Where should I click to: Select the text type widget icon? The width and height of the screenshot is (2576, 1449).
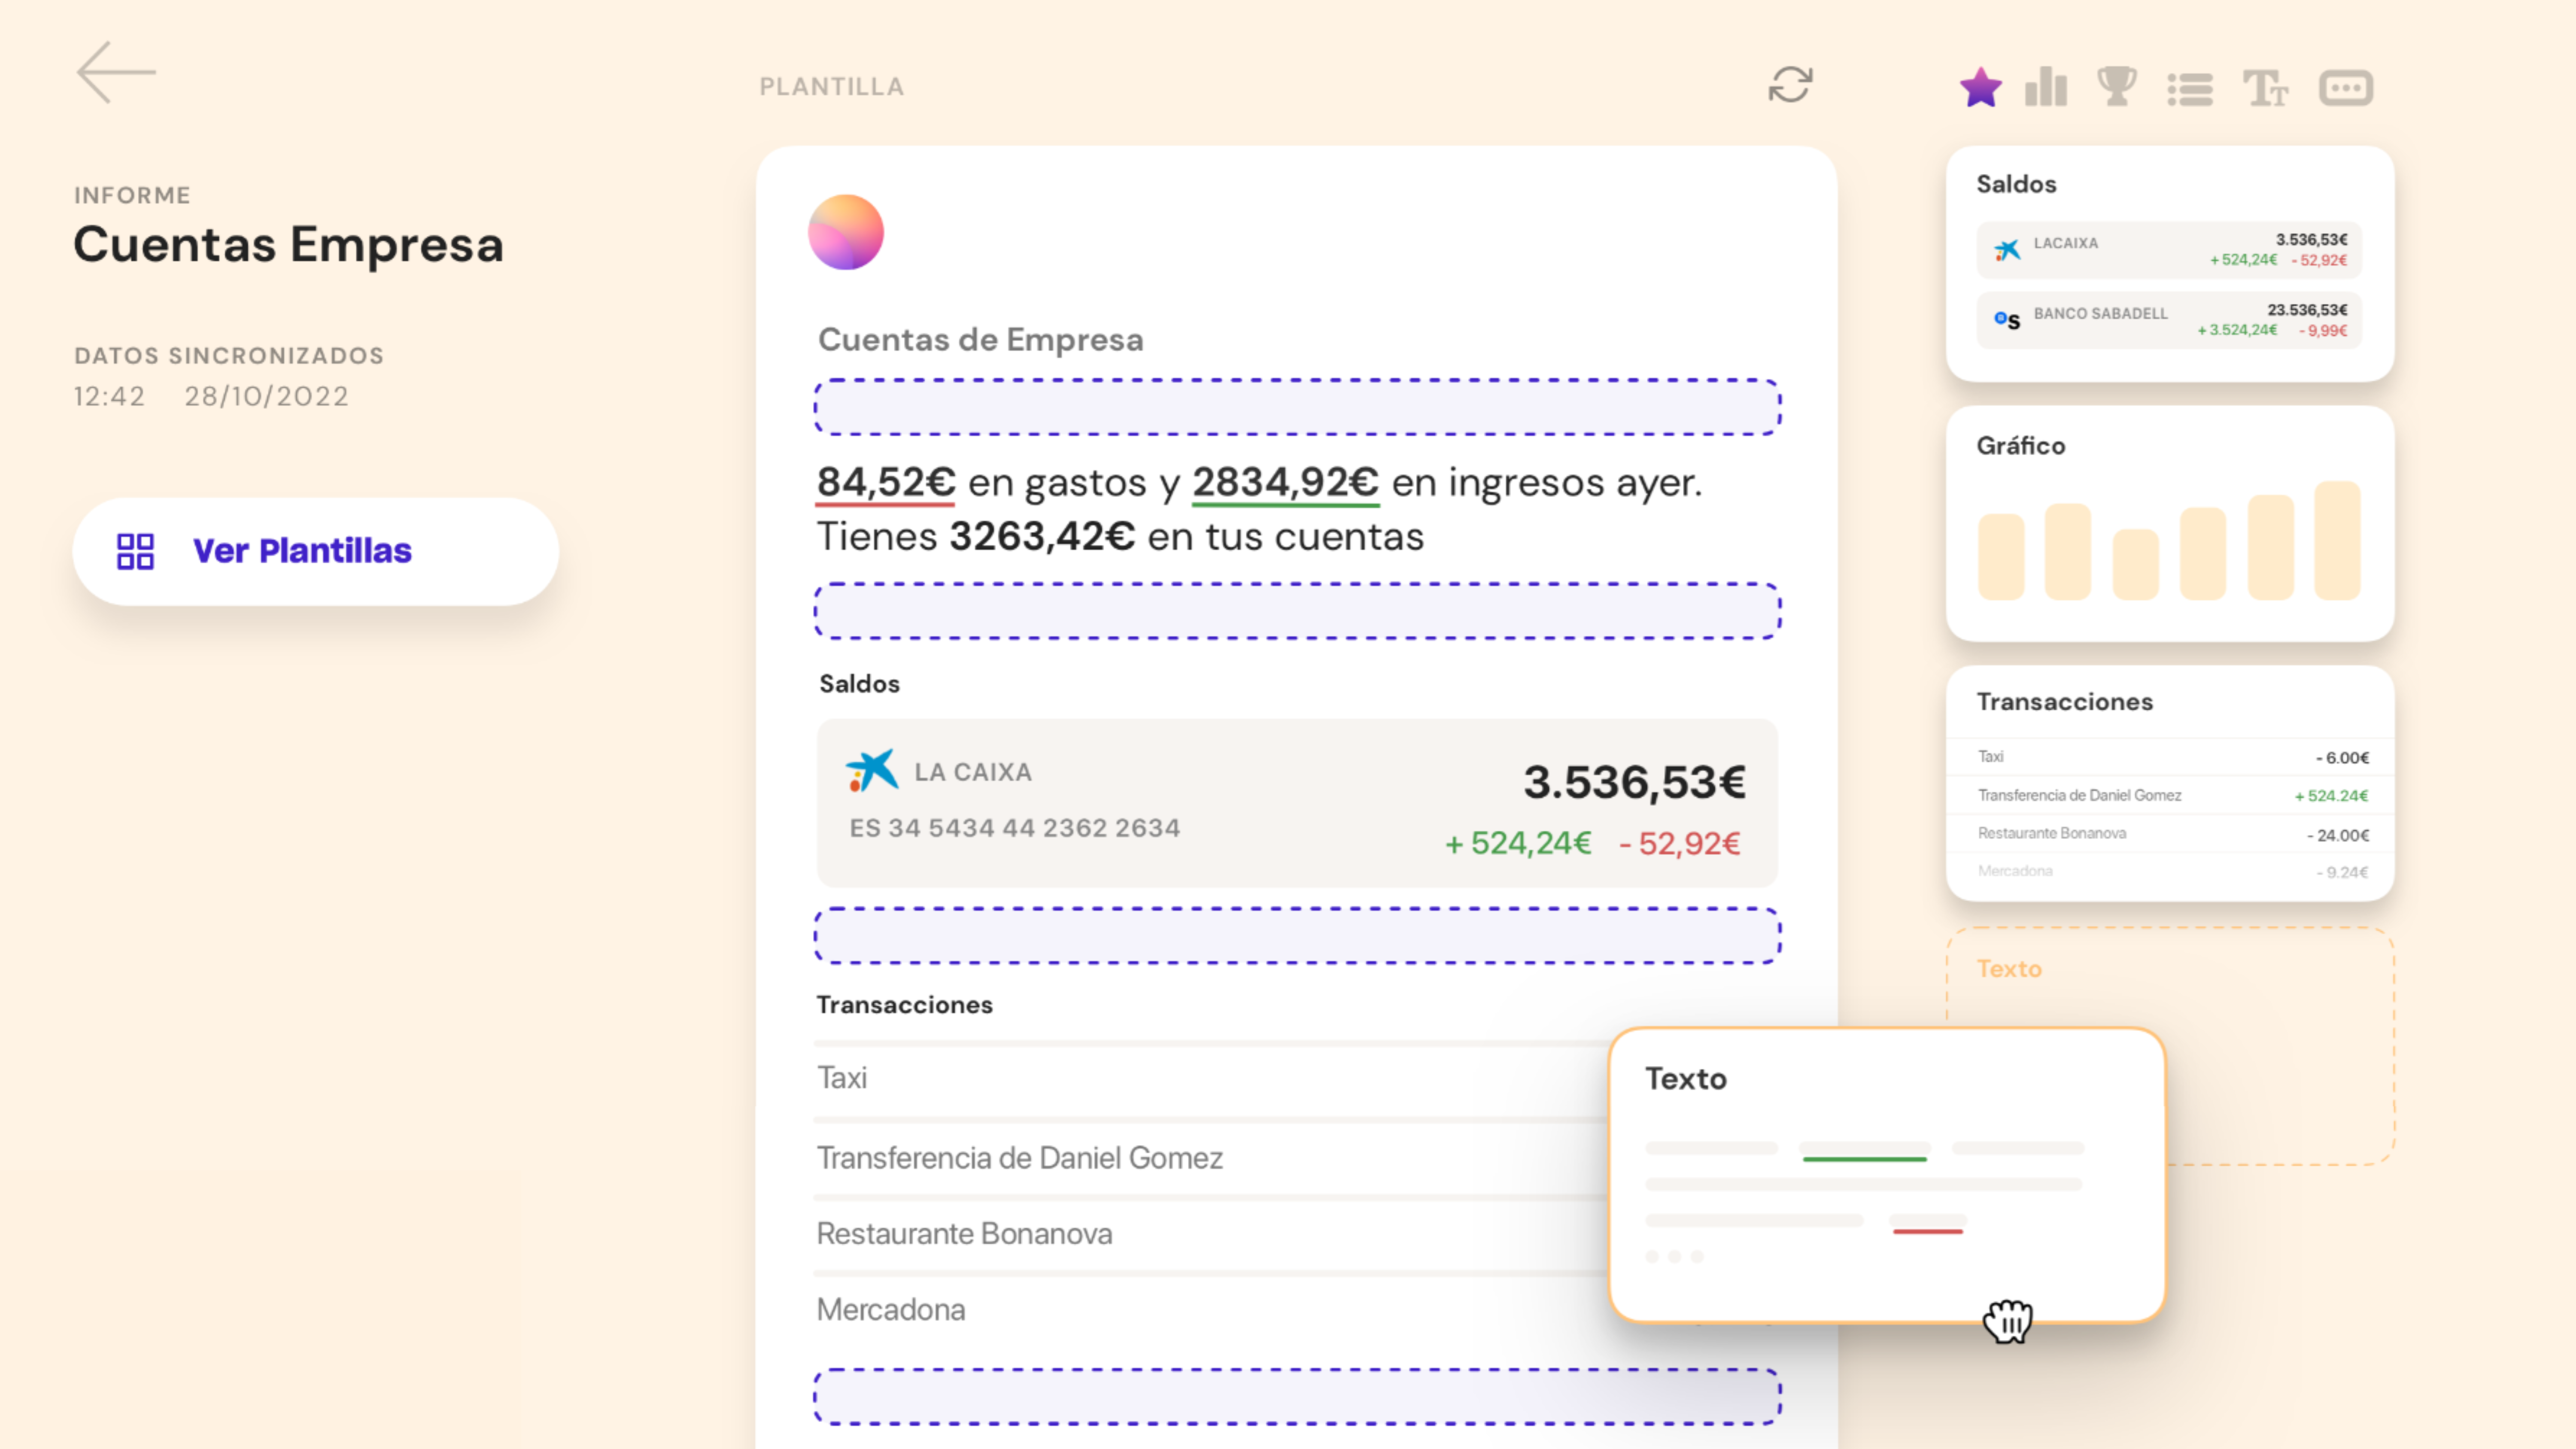2265,88
